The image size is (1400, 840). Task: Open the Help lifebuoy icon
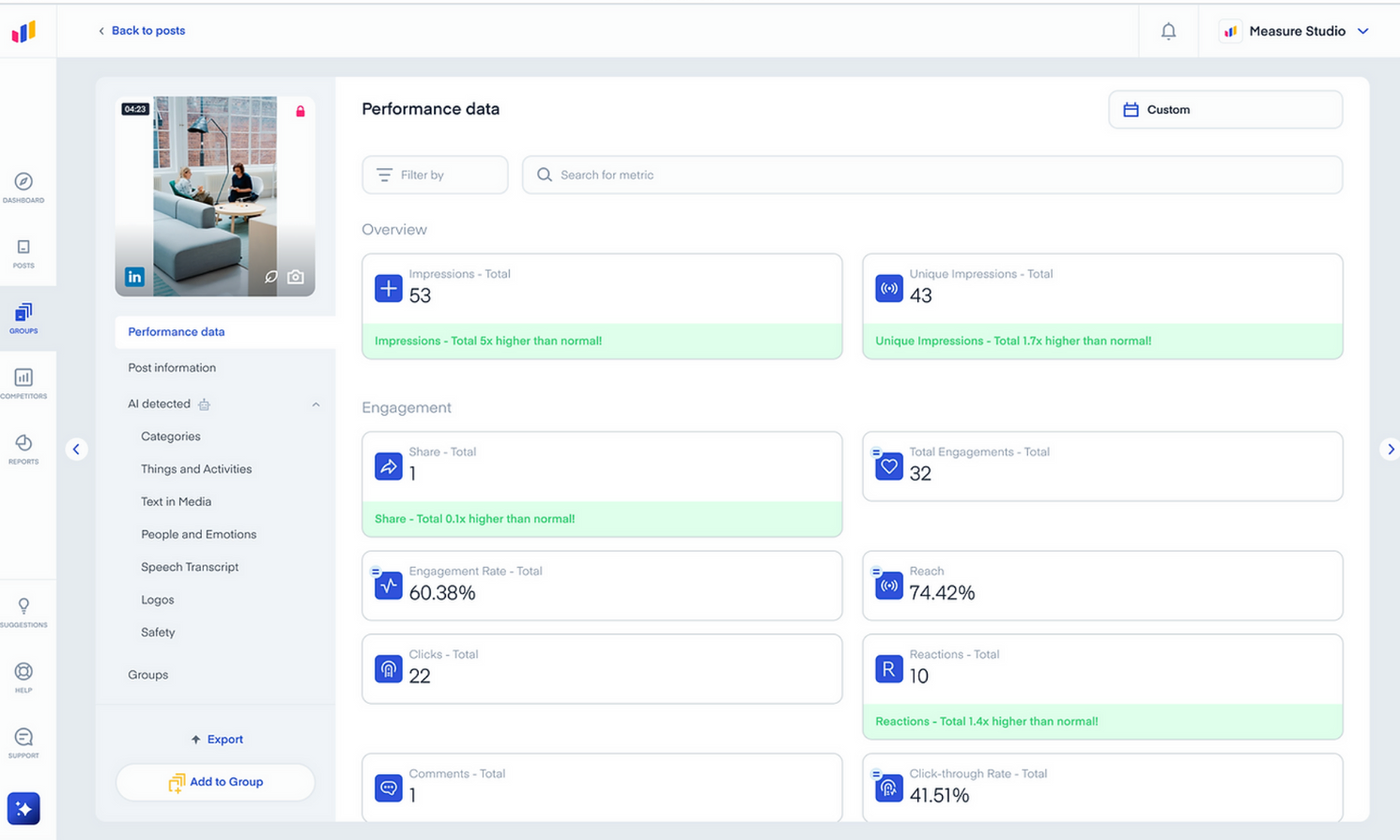(x=24, y=671)
